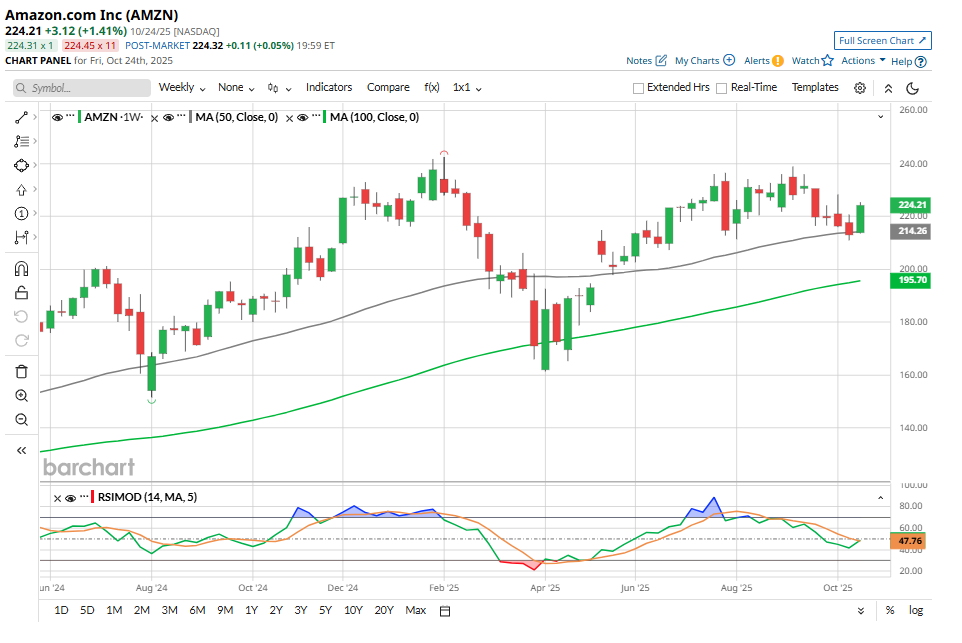
Task: Click the AMZN series green color marker
Action: click(x=80, y=117)
